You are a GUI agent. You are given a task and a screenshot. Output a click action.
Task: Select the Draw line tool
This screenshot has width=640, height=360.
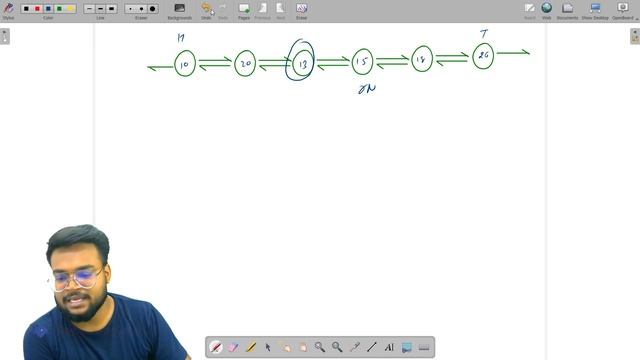(x=371, y=347)
